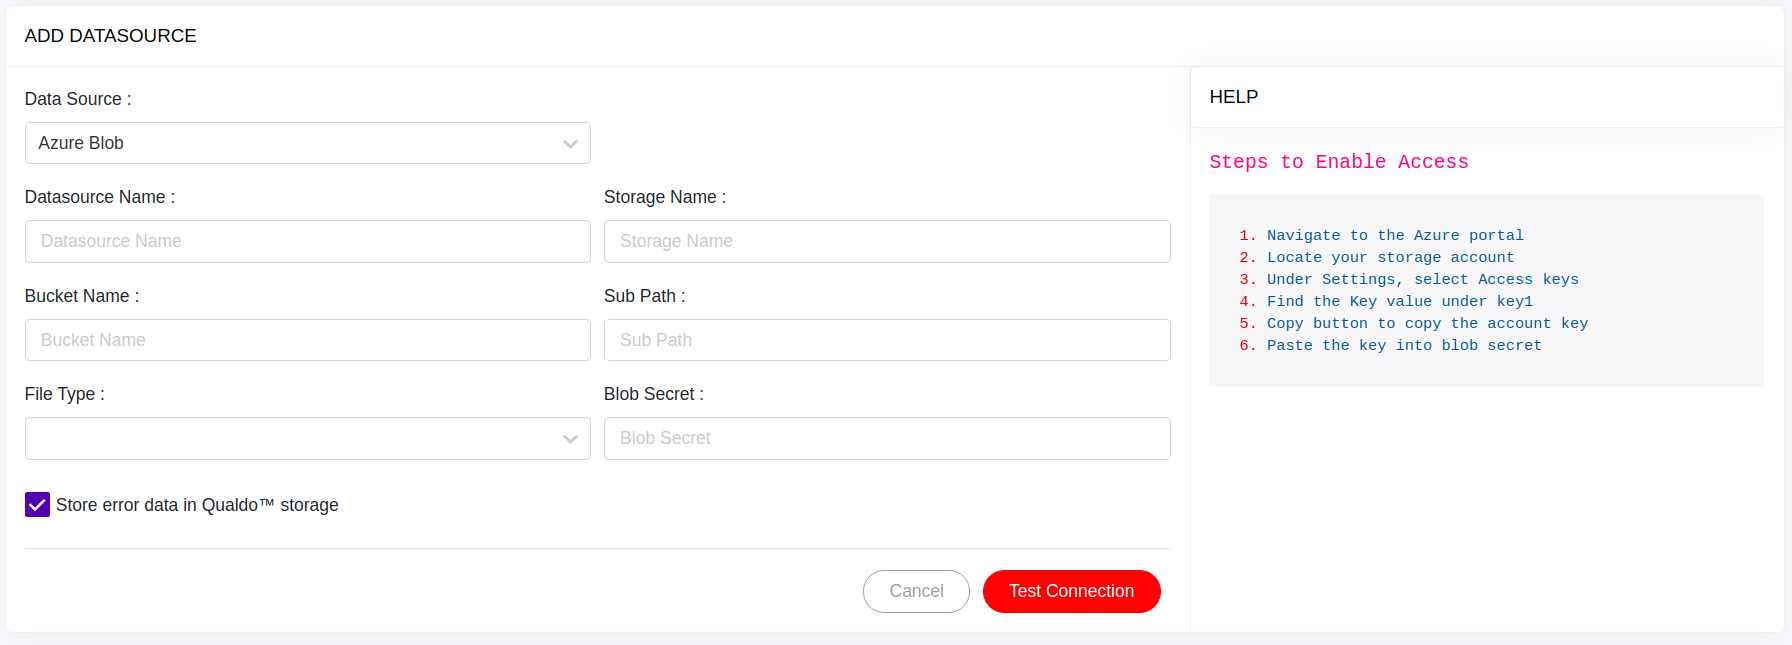
Task: Click the Blob Secret field label
Action: click(x=653, y=394)
